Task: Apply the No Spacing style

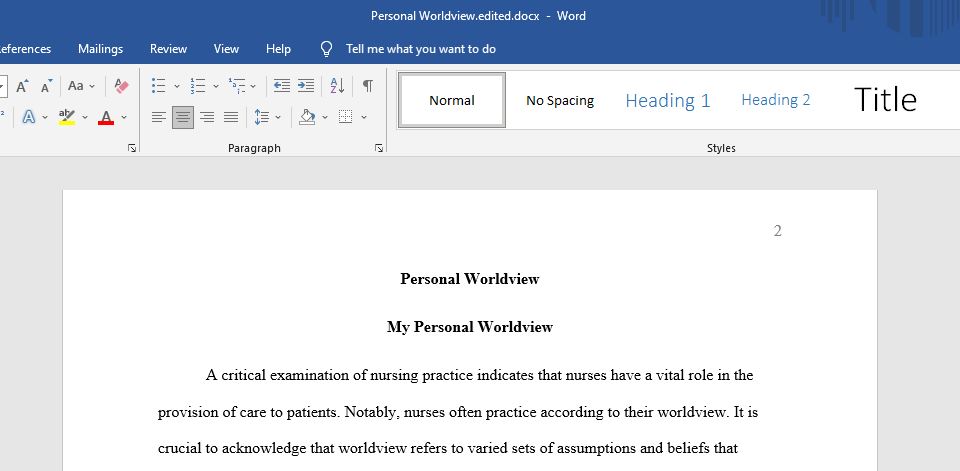Action: (x=560, y=100)
